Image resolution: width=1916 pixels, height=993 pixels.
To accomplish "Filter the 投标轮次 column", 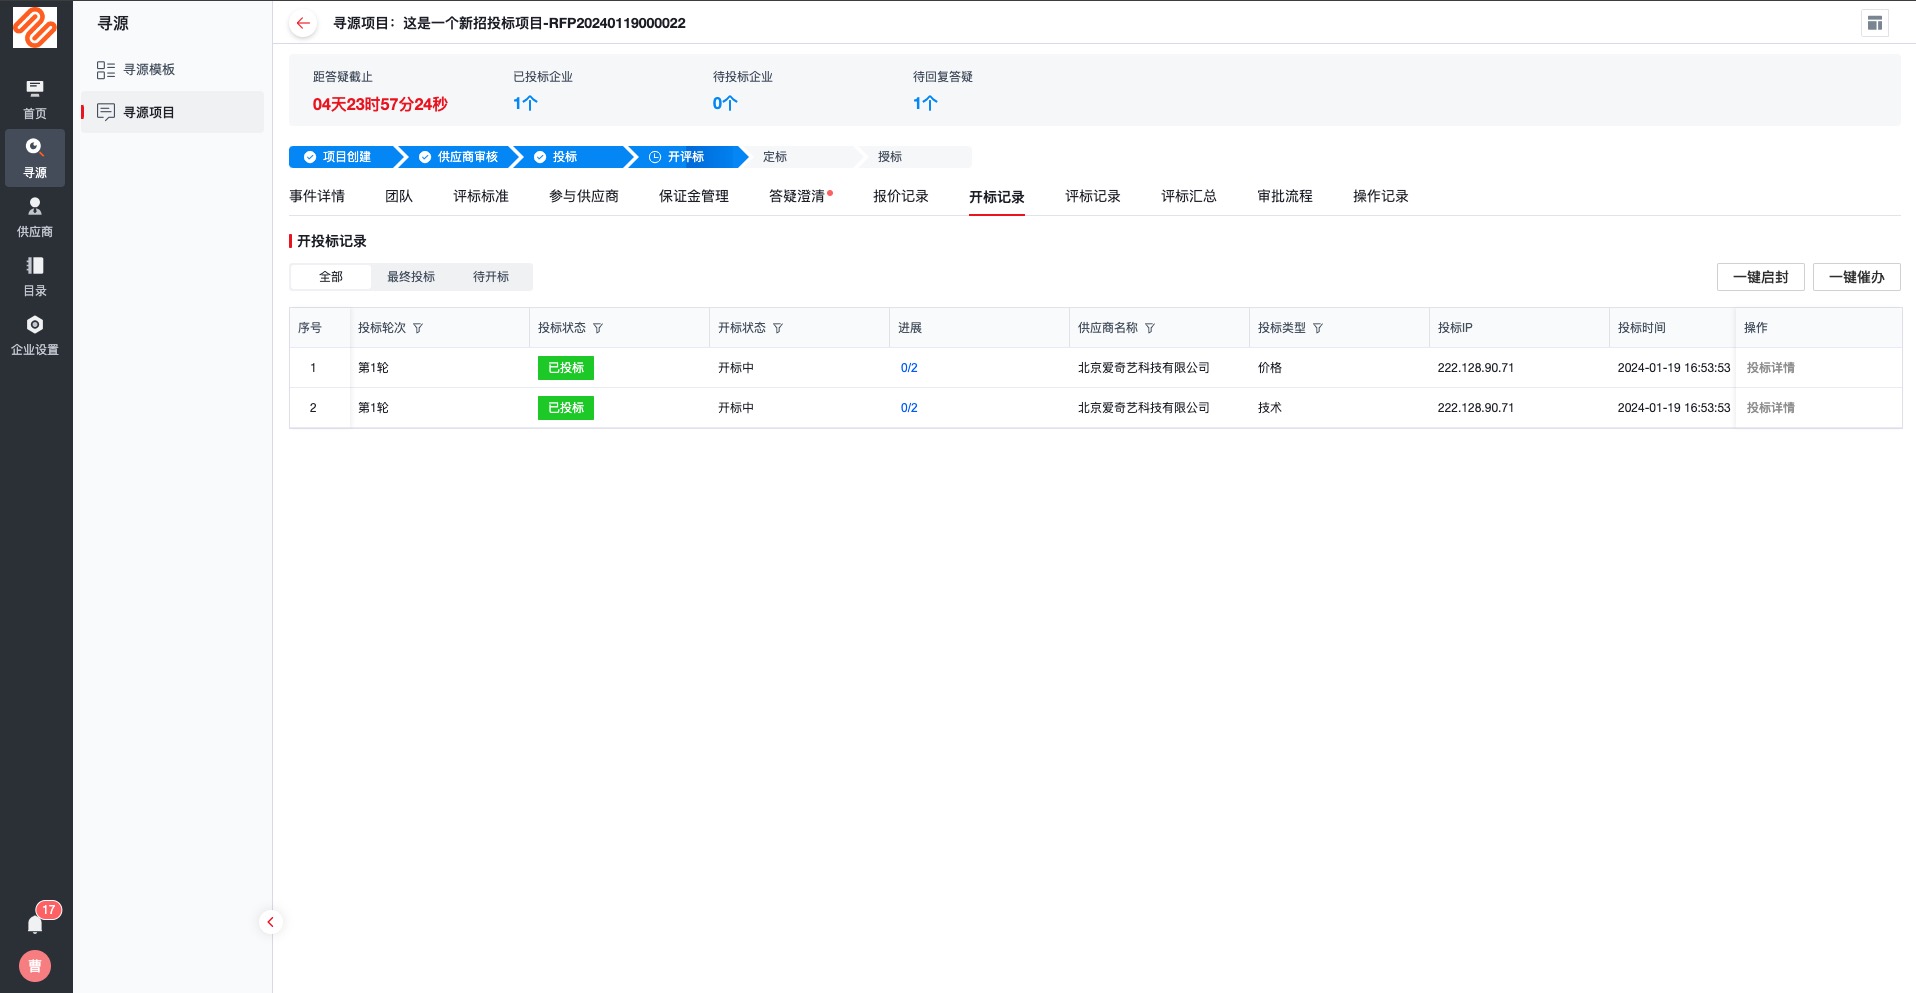I will click(x=418, y=328).
